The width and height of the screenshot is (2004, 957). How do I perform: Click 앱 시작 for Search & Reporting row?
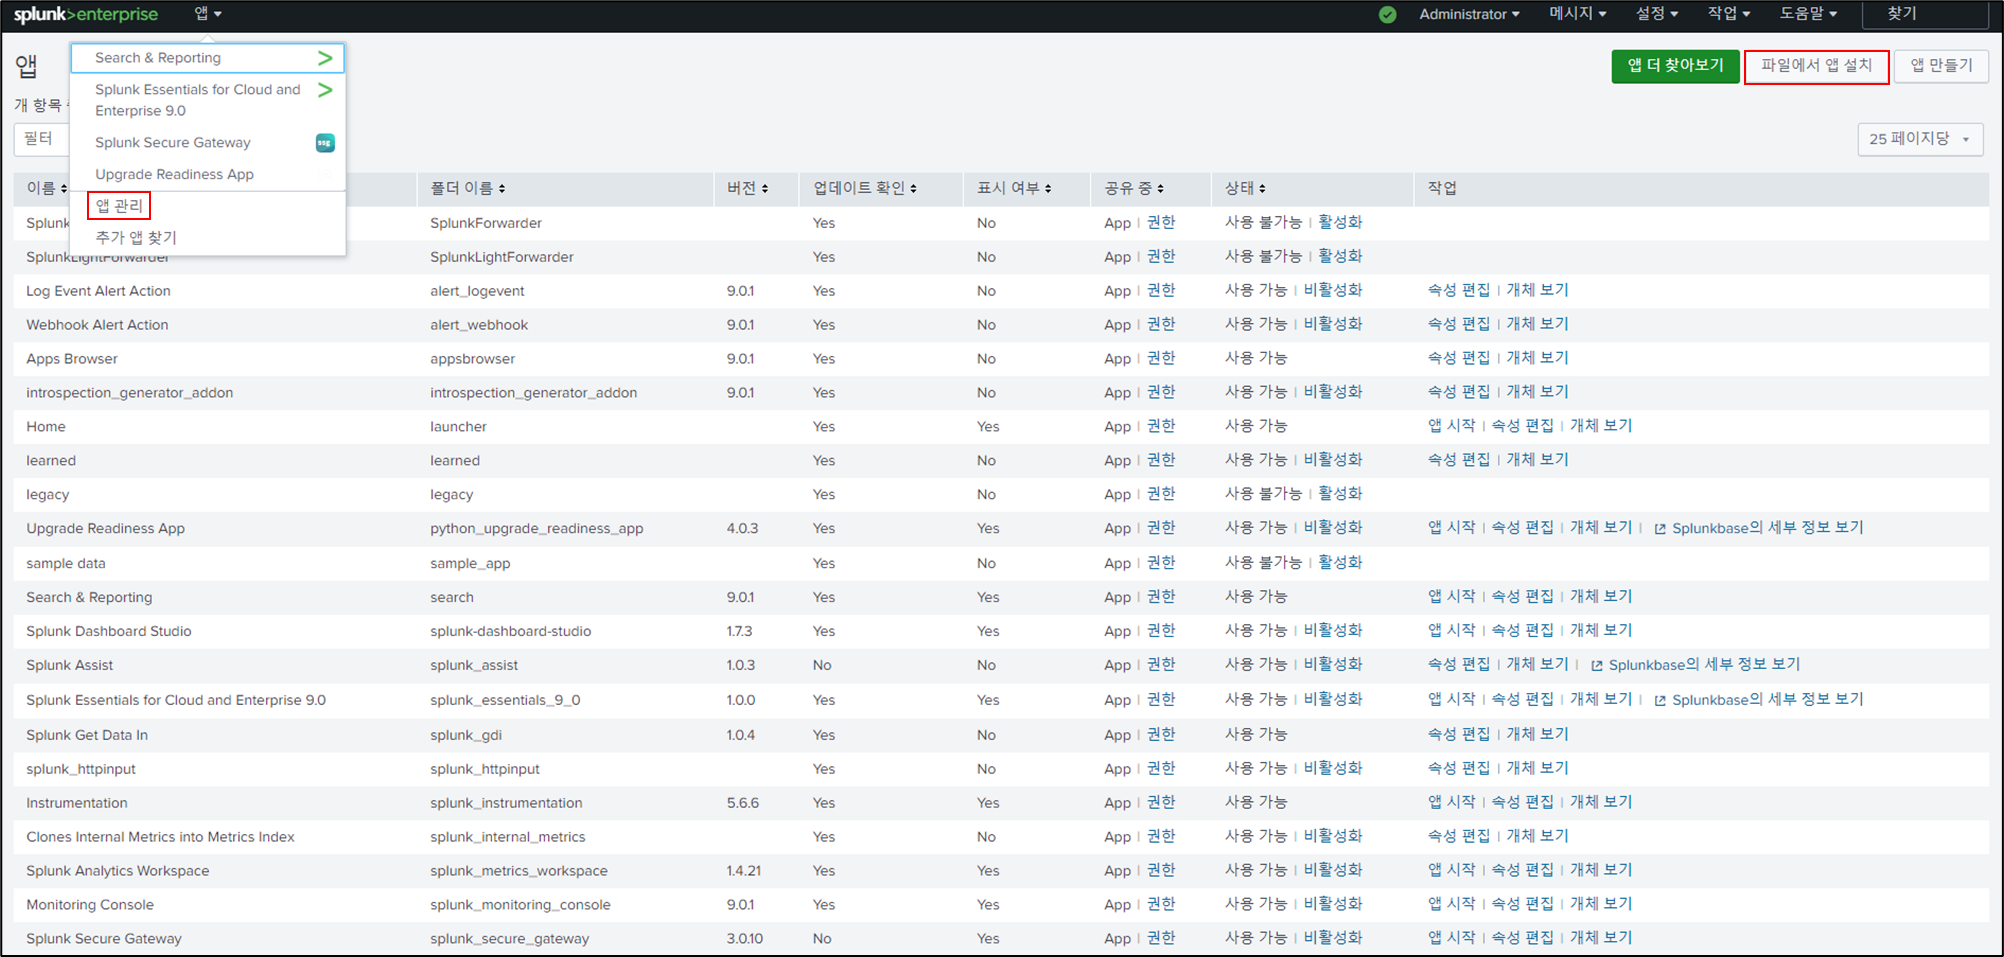(x=1452, y=598)
